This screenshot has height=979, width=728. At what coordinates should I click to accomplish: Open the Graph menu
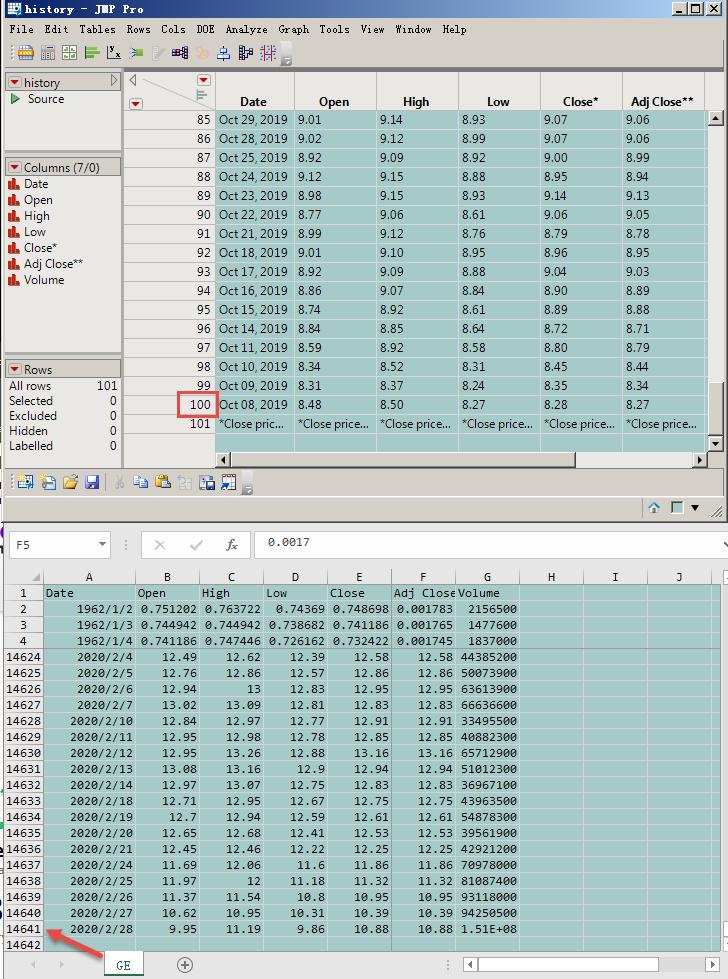point(293,30)
